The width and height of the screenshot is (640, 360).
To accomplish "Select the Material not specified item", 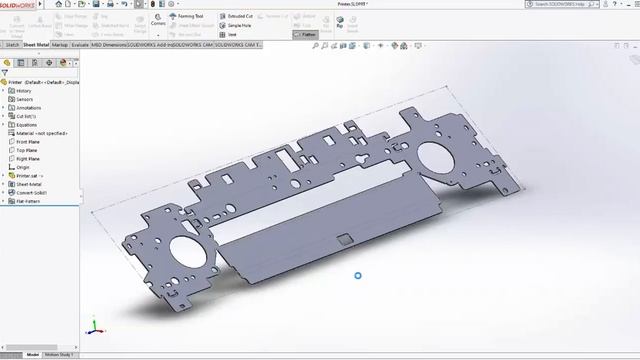I will pos(42,133).
